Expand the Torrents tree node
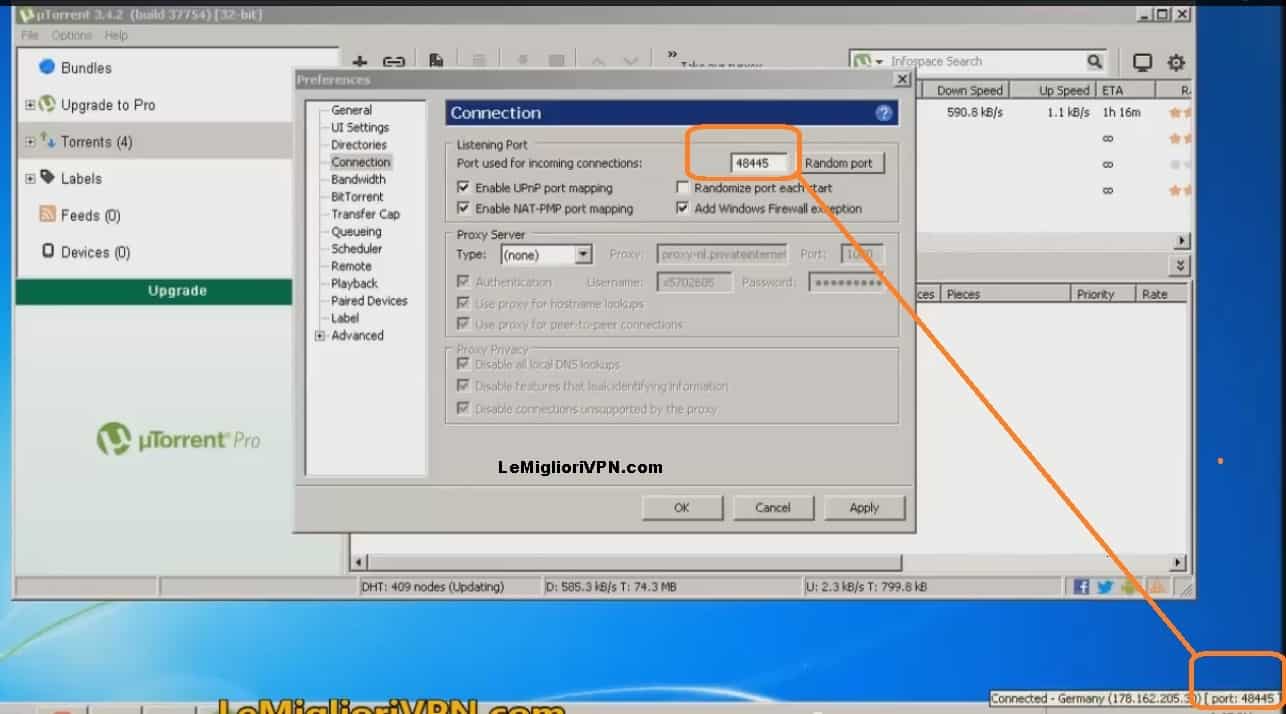Viewport: 1286px width, 714px height. tap(30, 142)
